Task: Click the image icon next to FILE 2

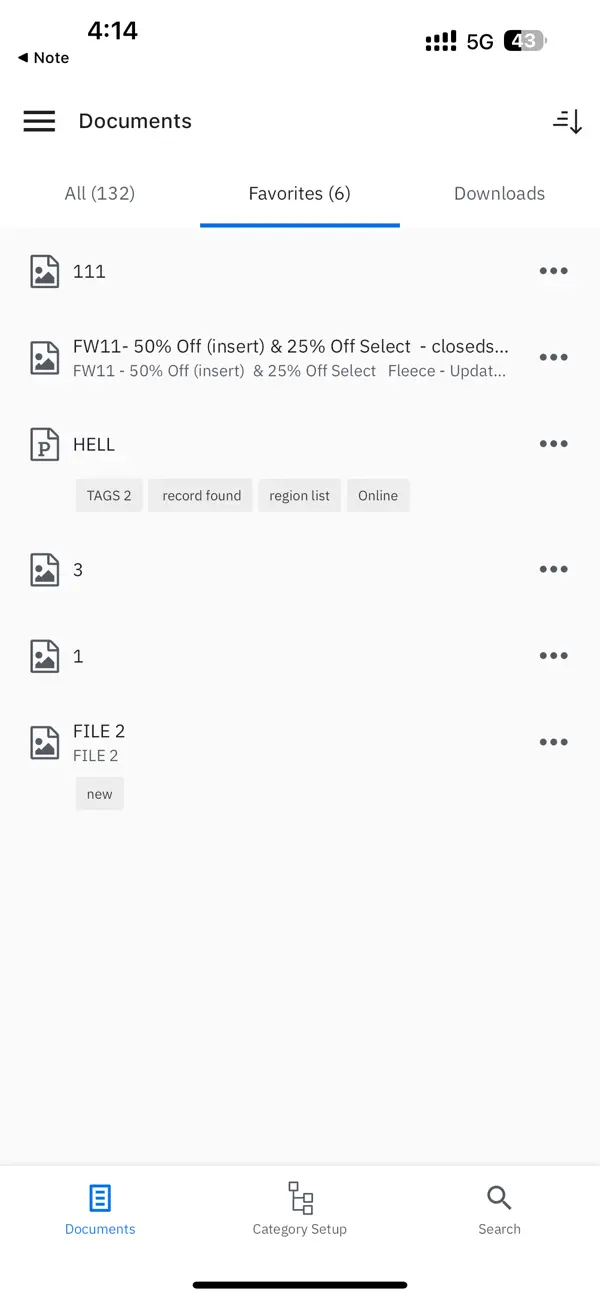Action: (x=44, y=742)
